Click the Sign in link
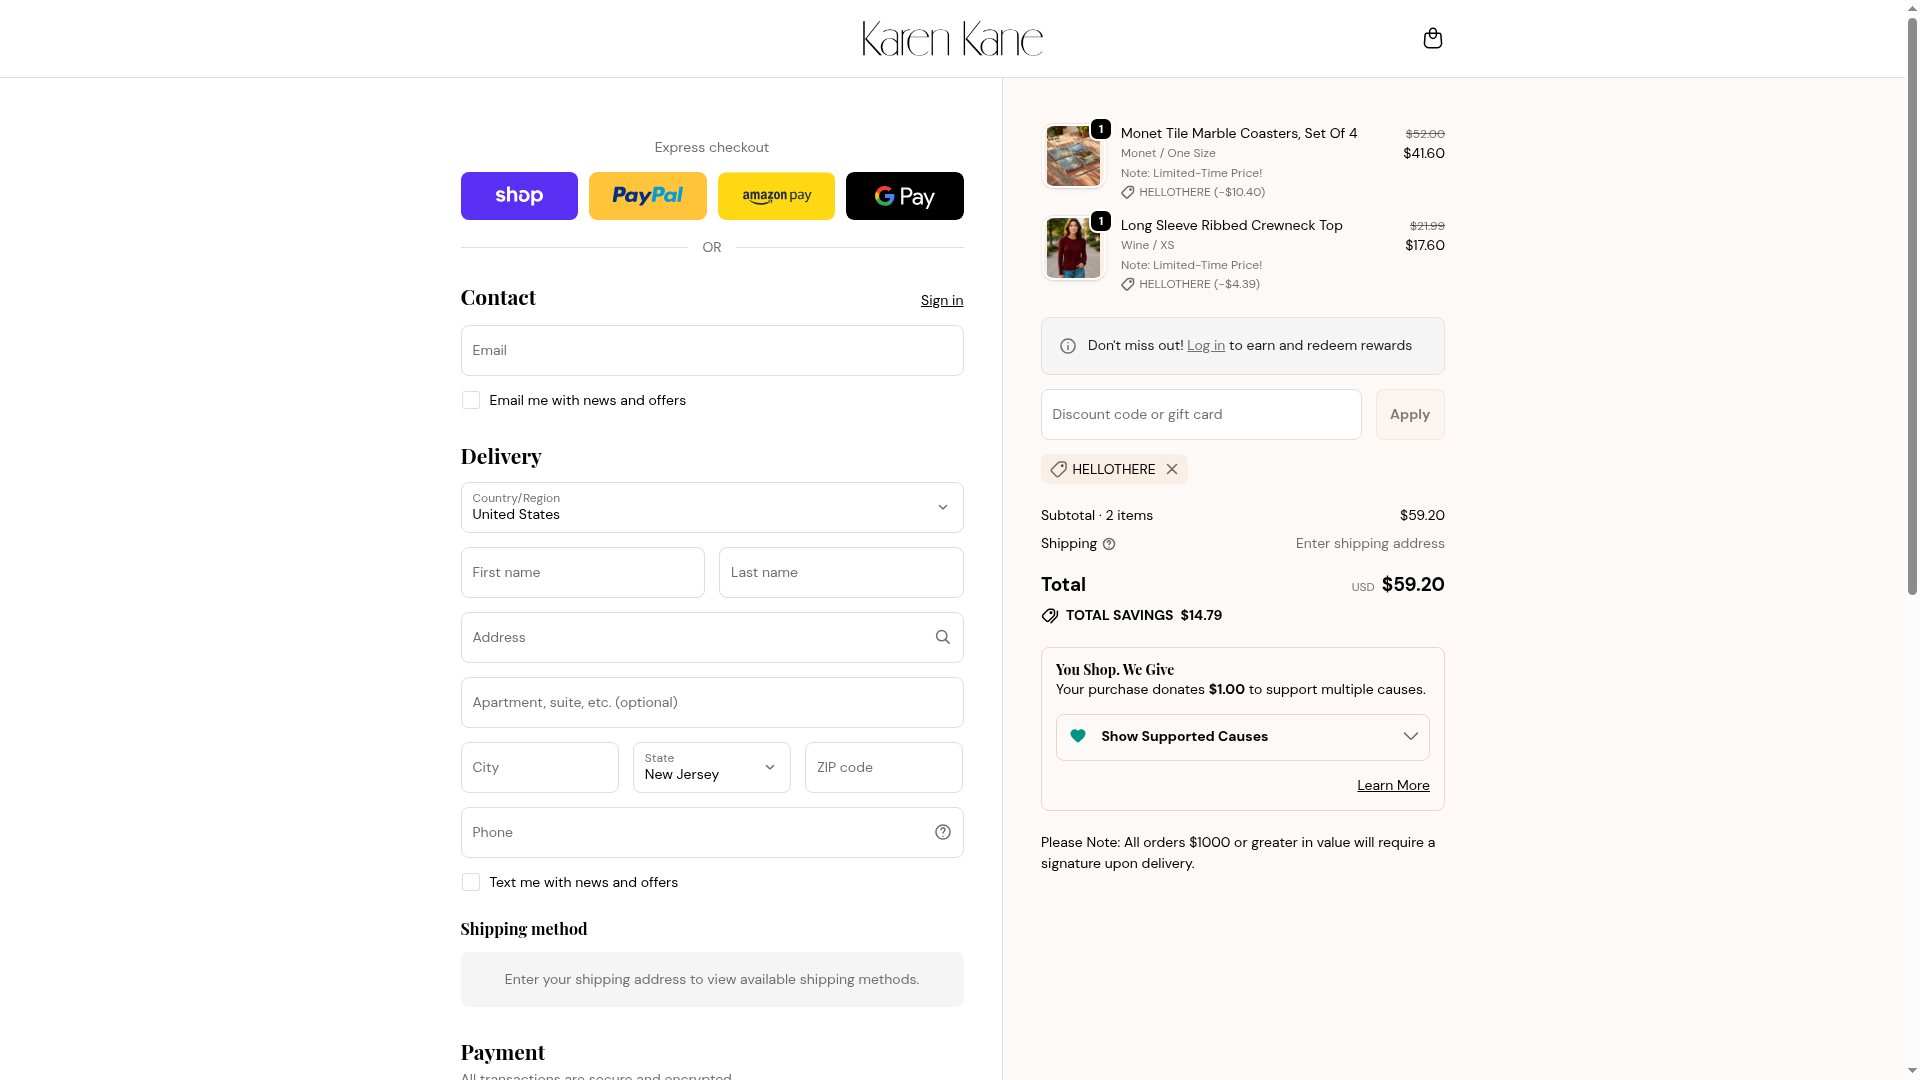Viewport: 1920px width, 1080px height. point(941,300)
